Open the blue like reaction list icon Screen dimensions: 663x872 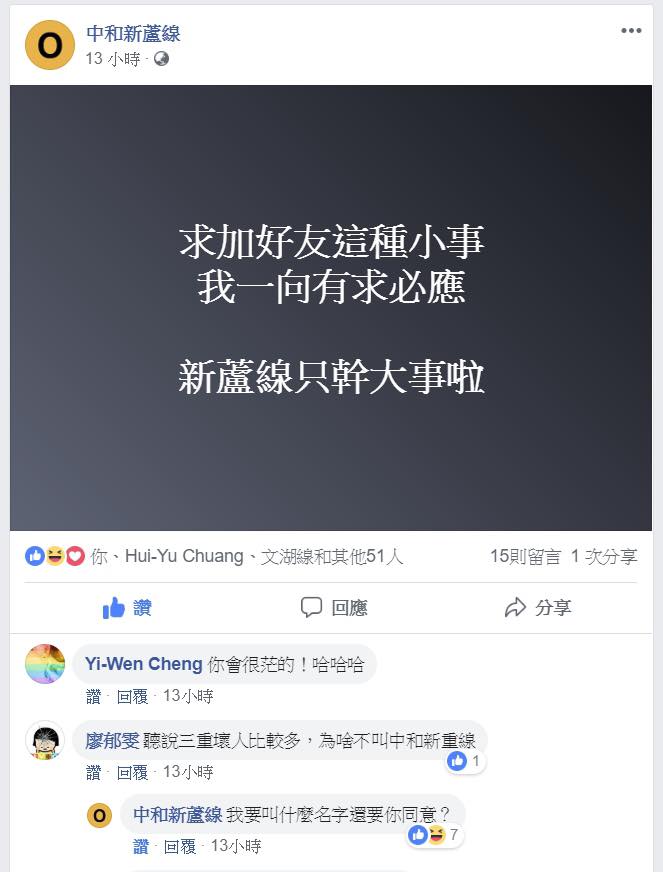coord(34,556)
